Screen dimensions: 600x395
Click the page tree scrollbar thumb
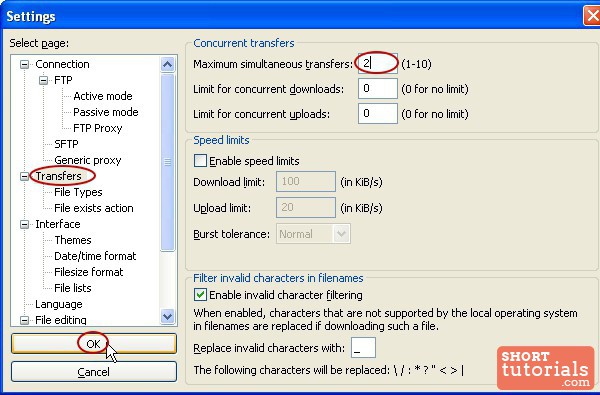click(168, 162)
